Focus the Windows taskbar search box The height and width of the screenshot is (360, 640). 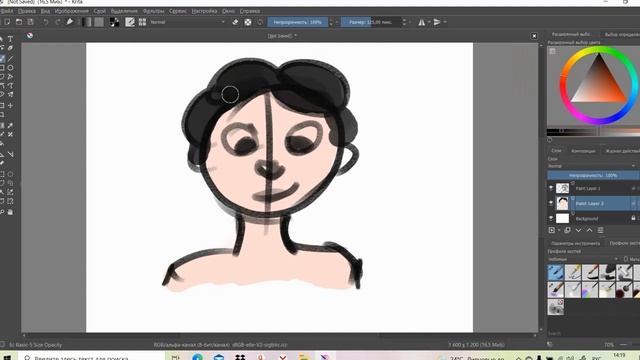91,358
